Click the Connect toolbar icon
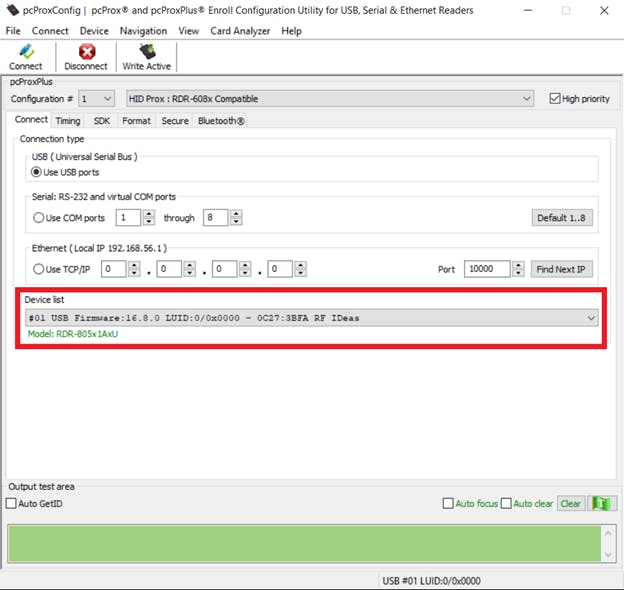This screenshot has width=624, height=590. 26,58
